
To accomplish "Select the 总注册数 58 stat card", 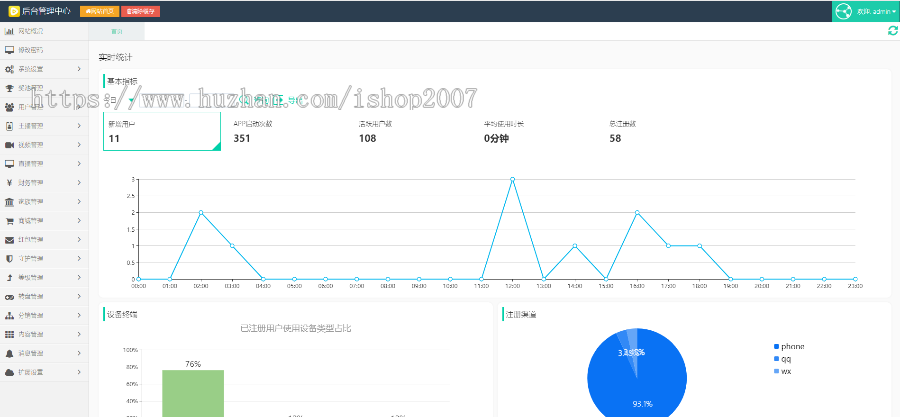I will (662, 131).
